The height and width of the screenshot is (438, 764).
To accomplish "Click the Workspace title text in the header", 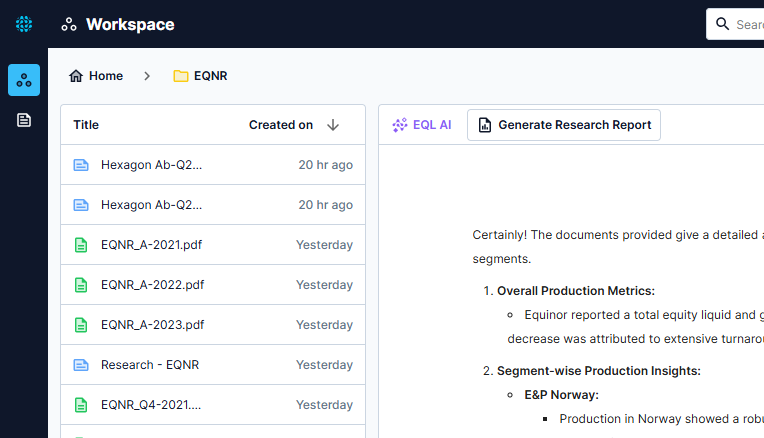I will [130, 24].
